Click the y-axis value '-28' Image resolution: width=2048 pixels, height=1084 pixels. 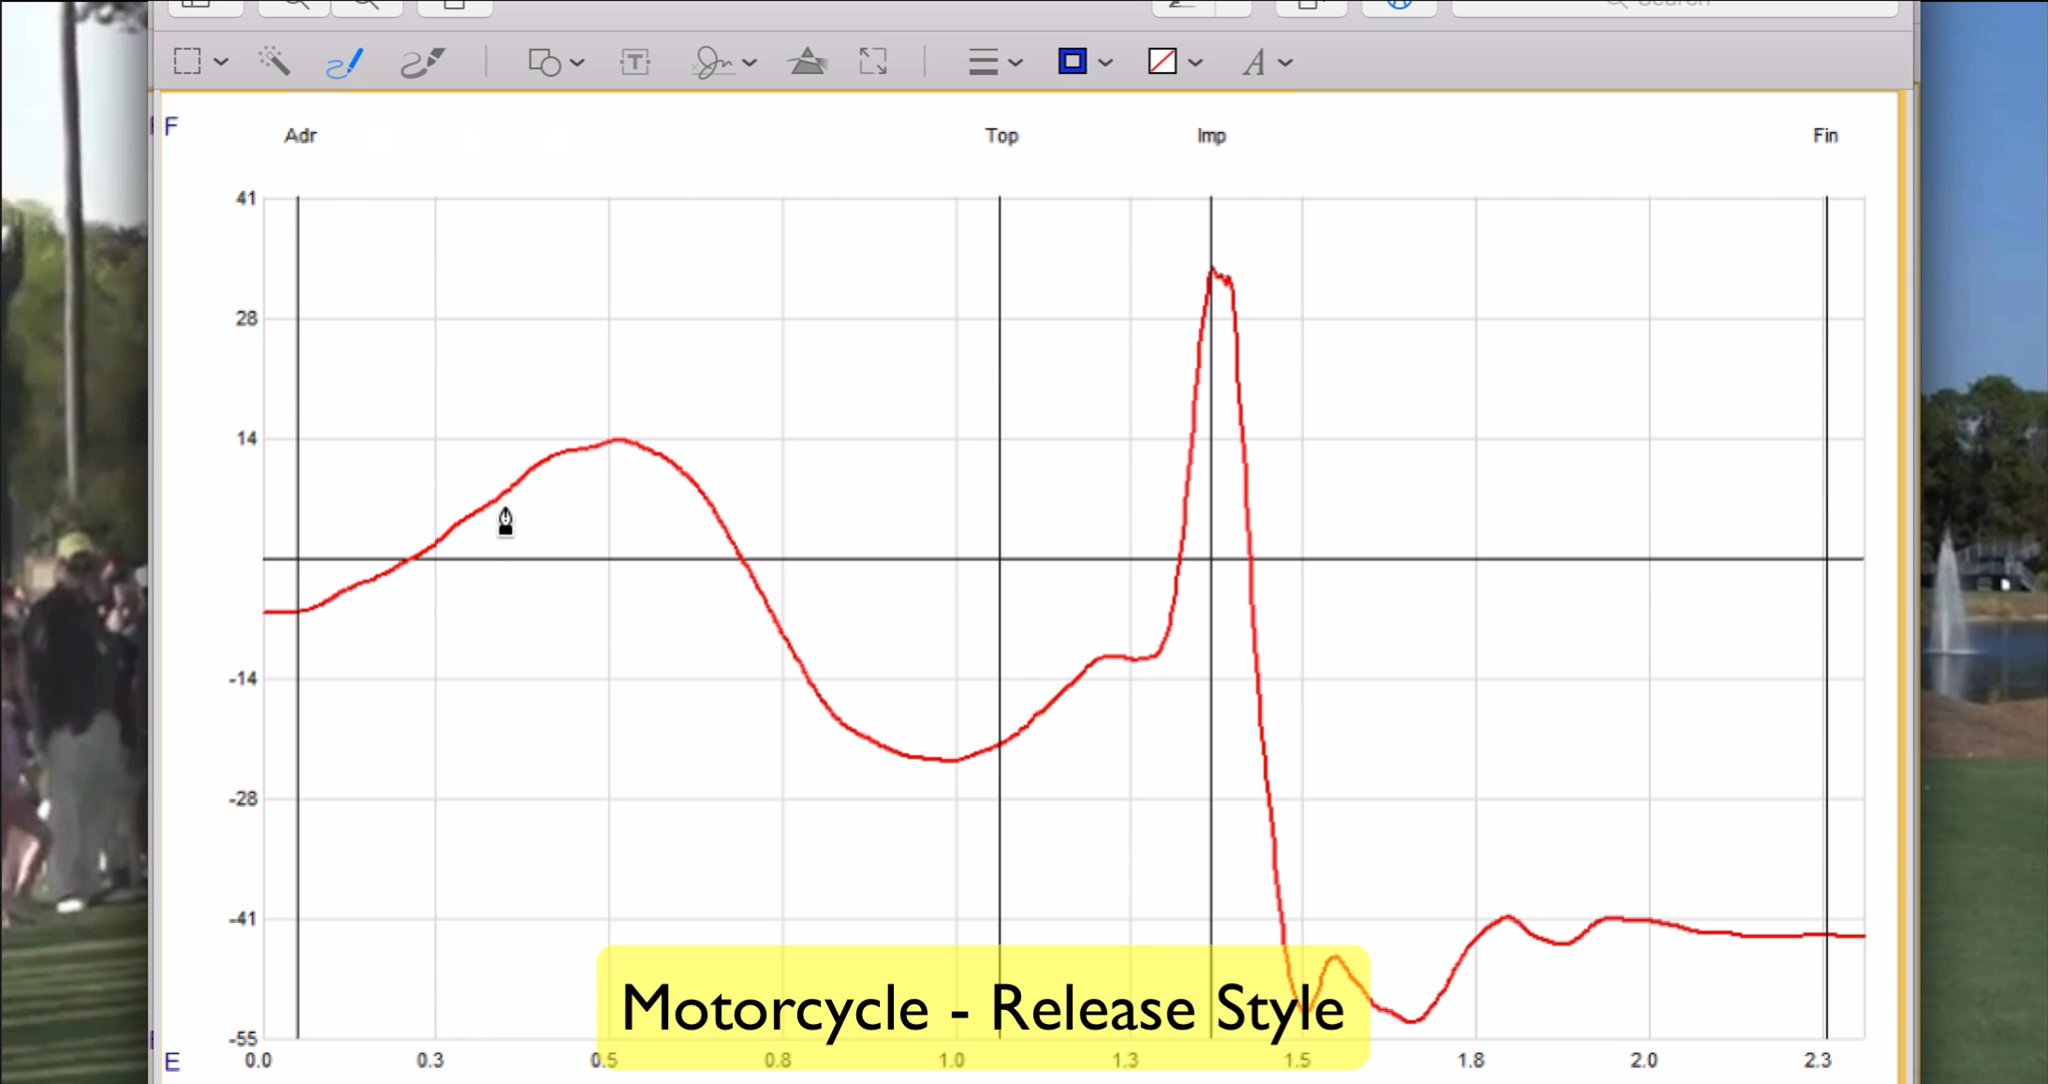[x=243, y=798]
